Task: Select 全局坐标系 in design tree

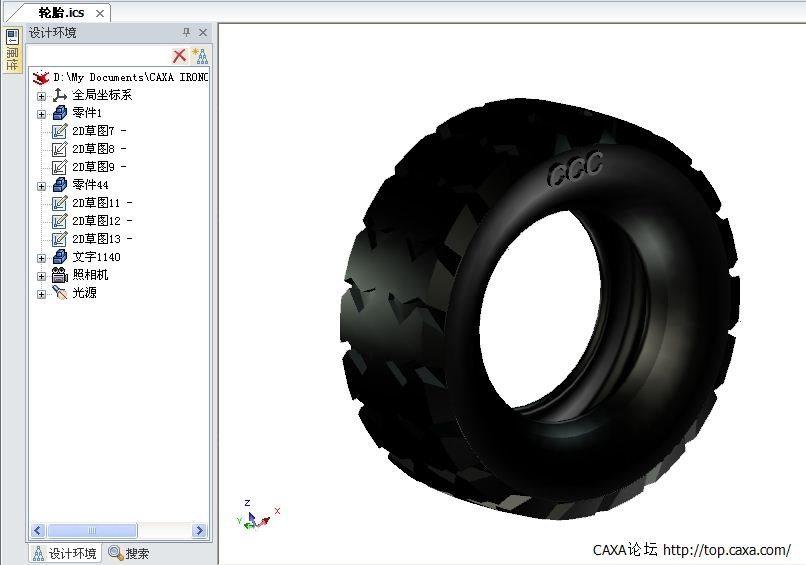Action: (x=102, y=95)
